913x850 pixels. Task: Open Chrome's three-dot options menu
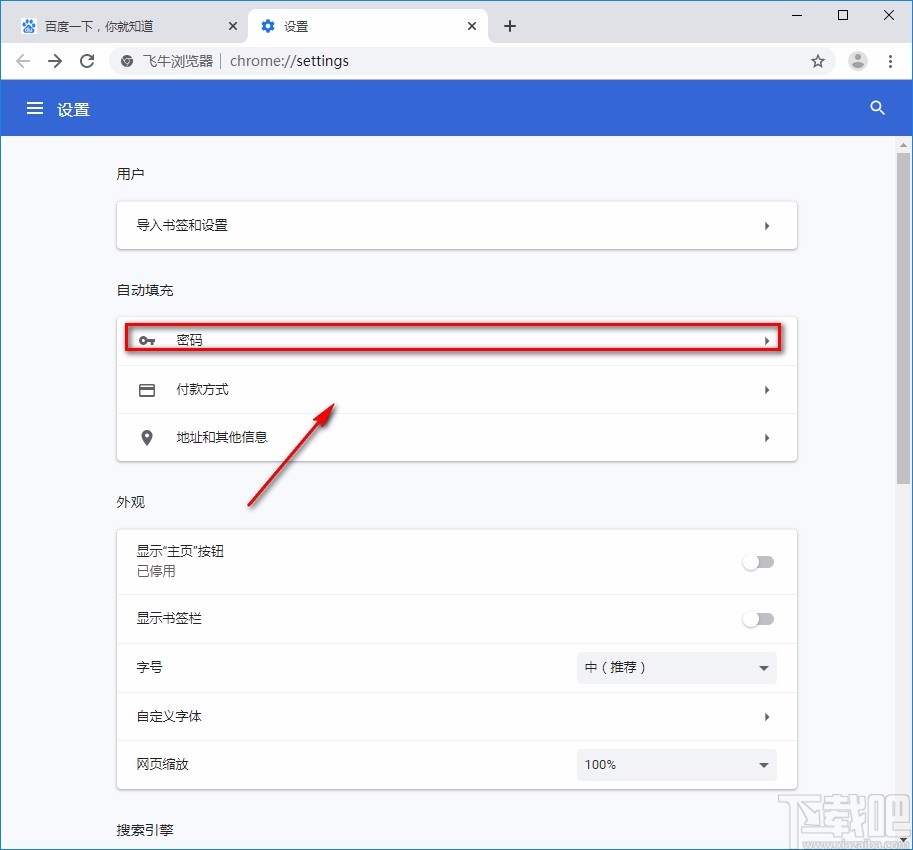click(x=892, y=61)
